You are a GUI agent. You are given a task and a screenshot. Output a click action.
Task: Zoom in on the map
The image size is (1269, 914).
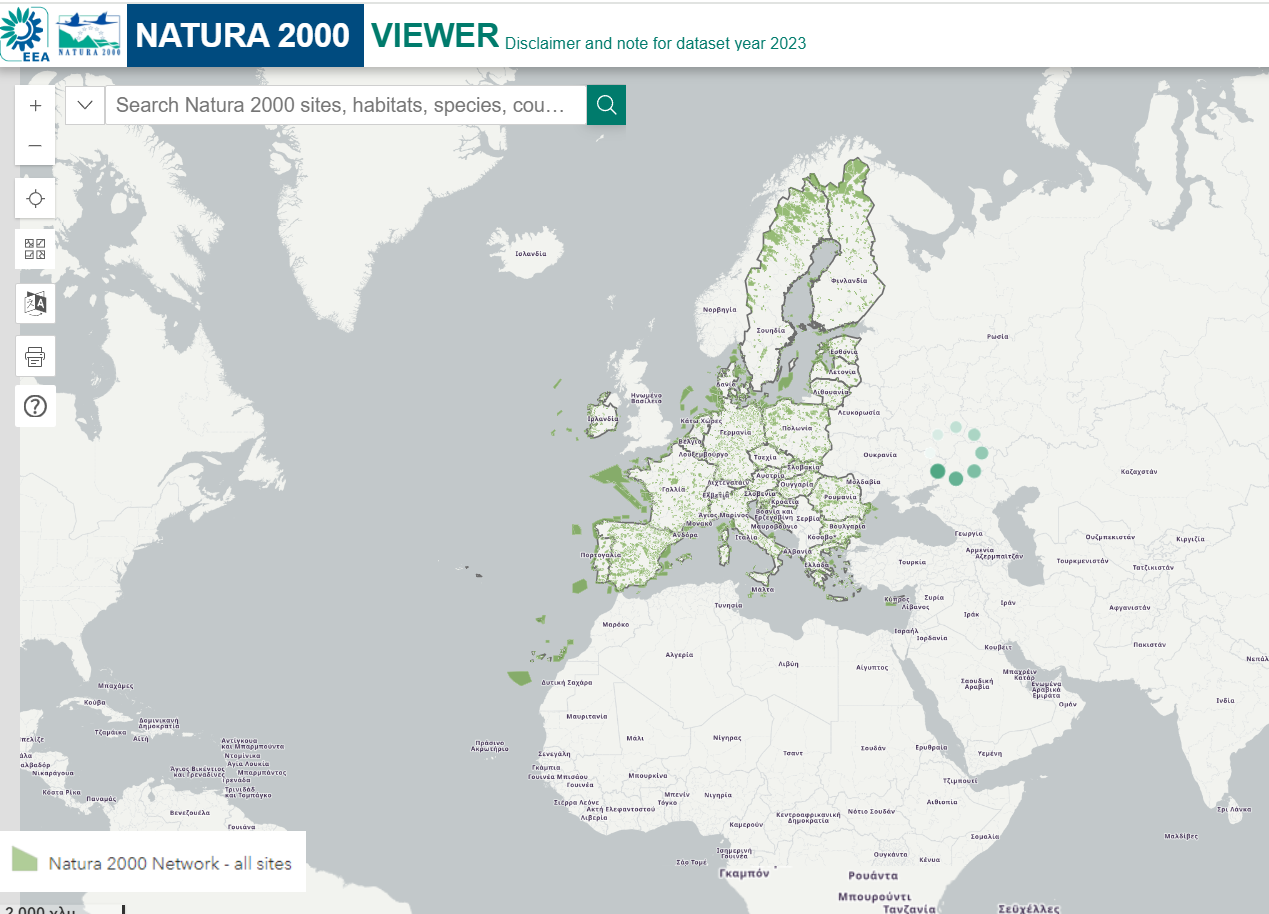[x=35, y=105]
